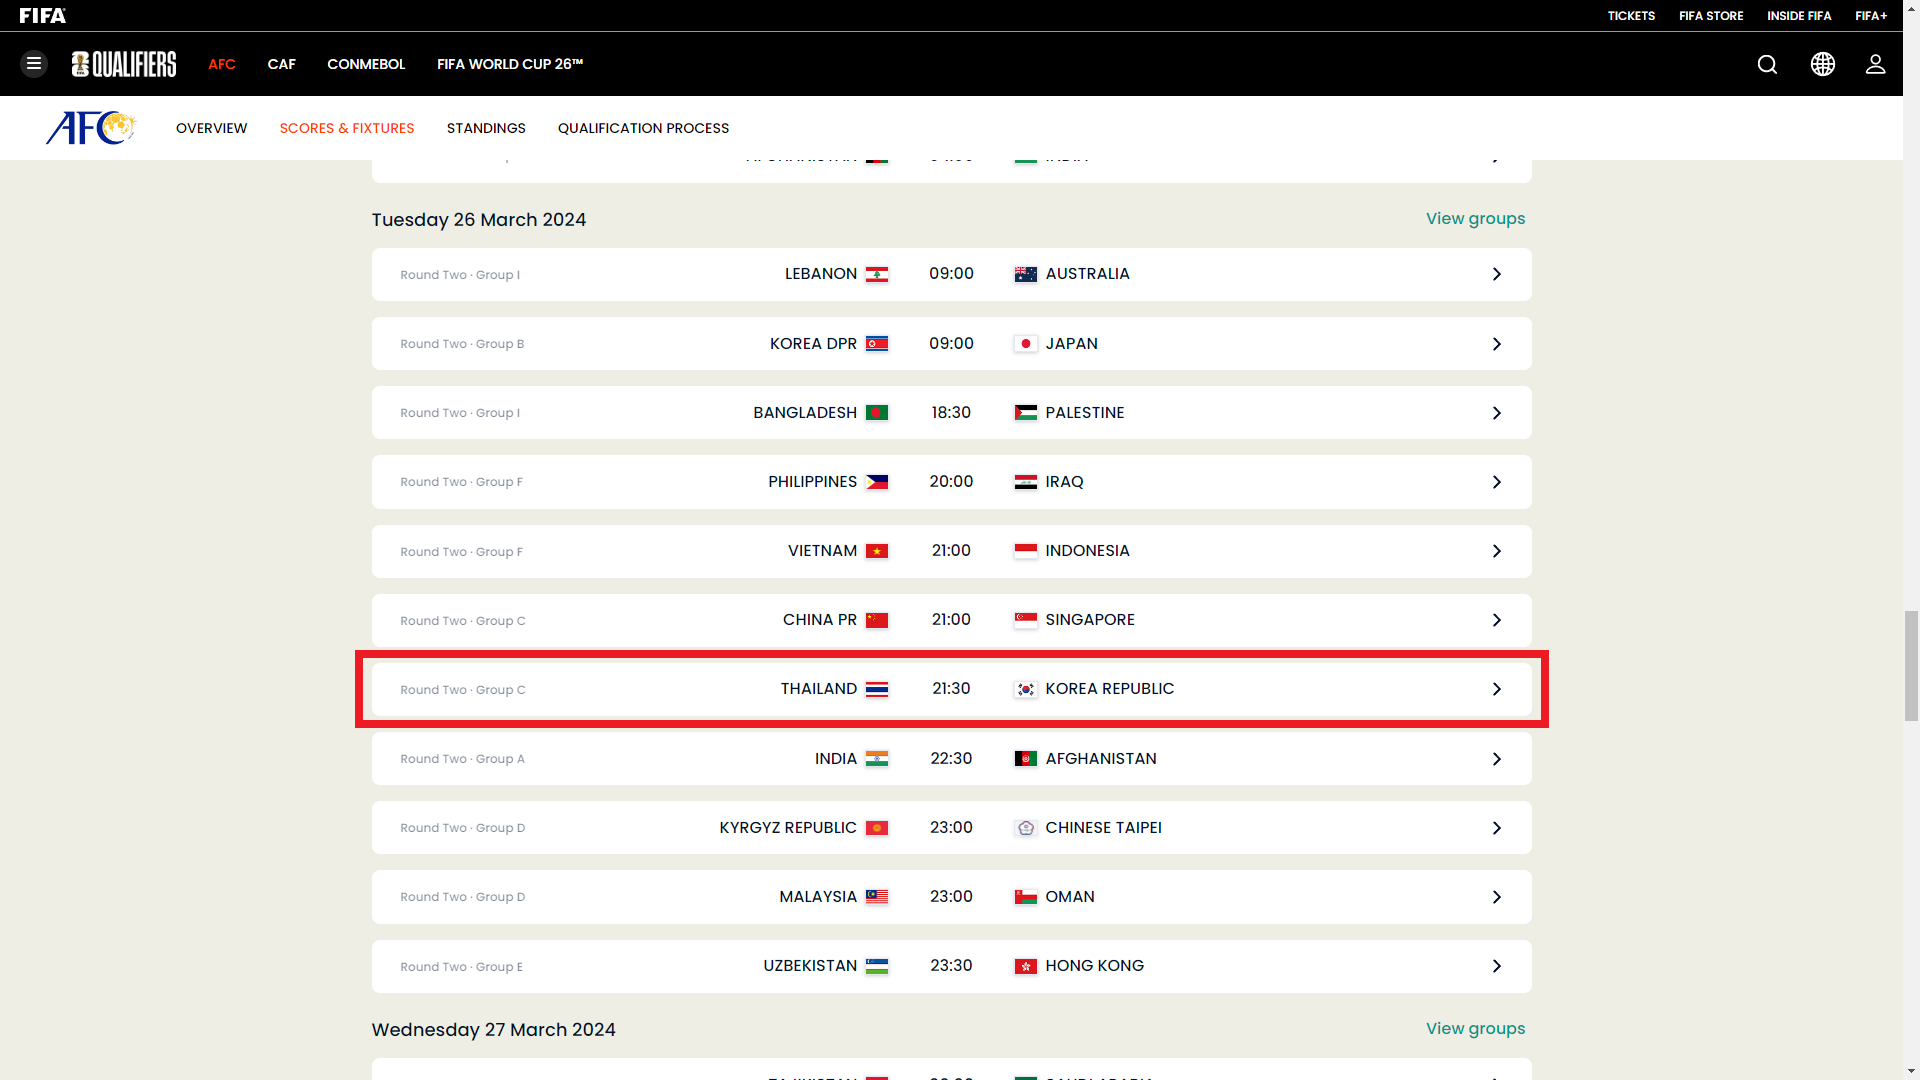Click the search magnifier icon

[1767, 64]
